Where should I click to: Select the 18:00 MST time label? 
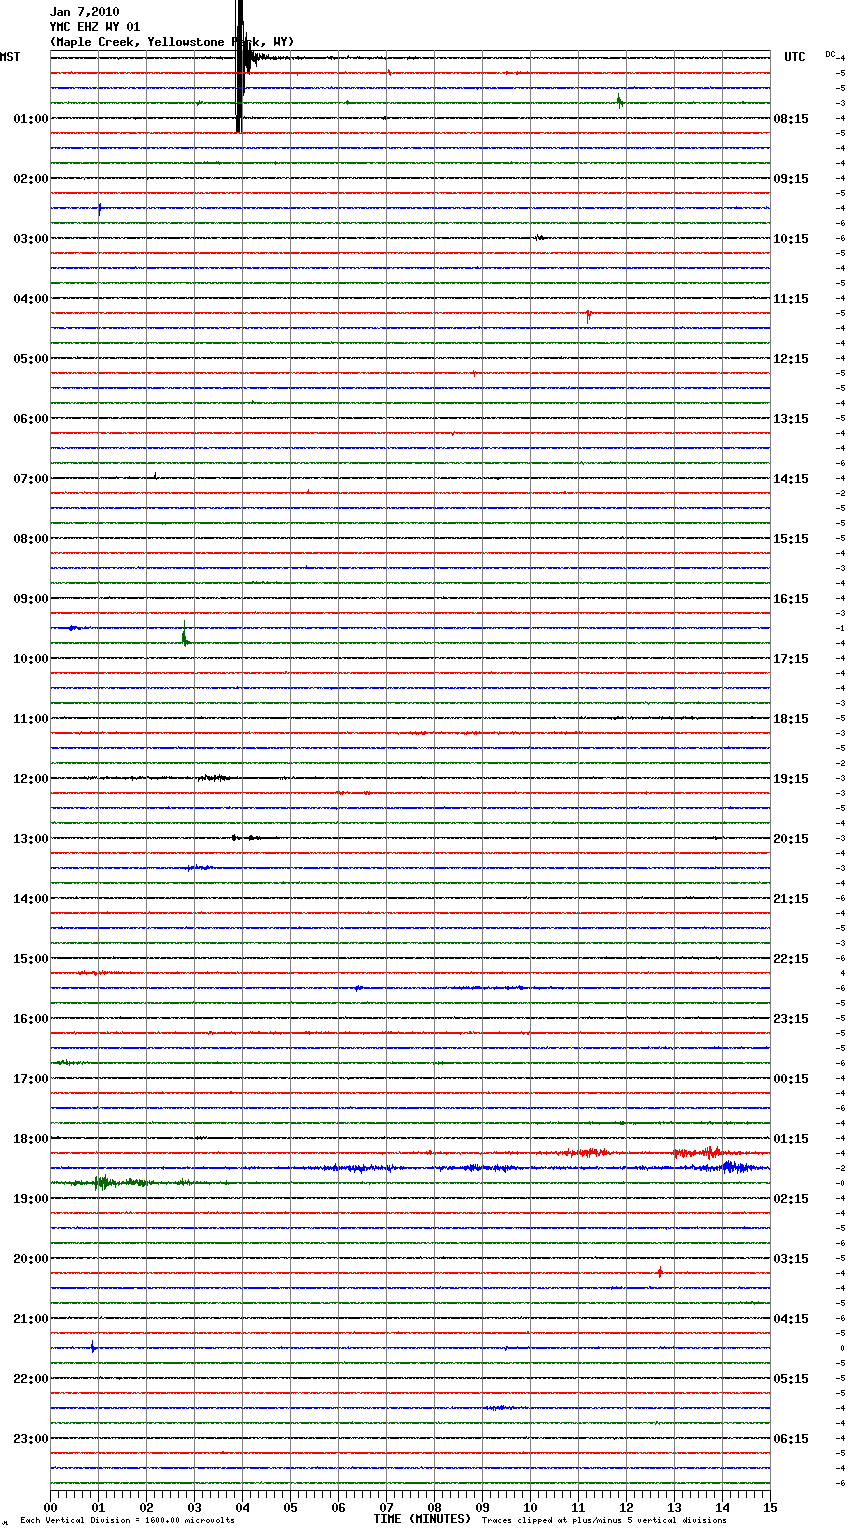(x=31, y=1139)
